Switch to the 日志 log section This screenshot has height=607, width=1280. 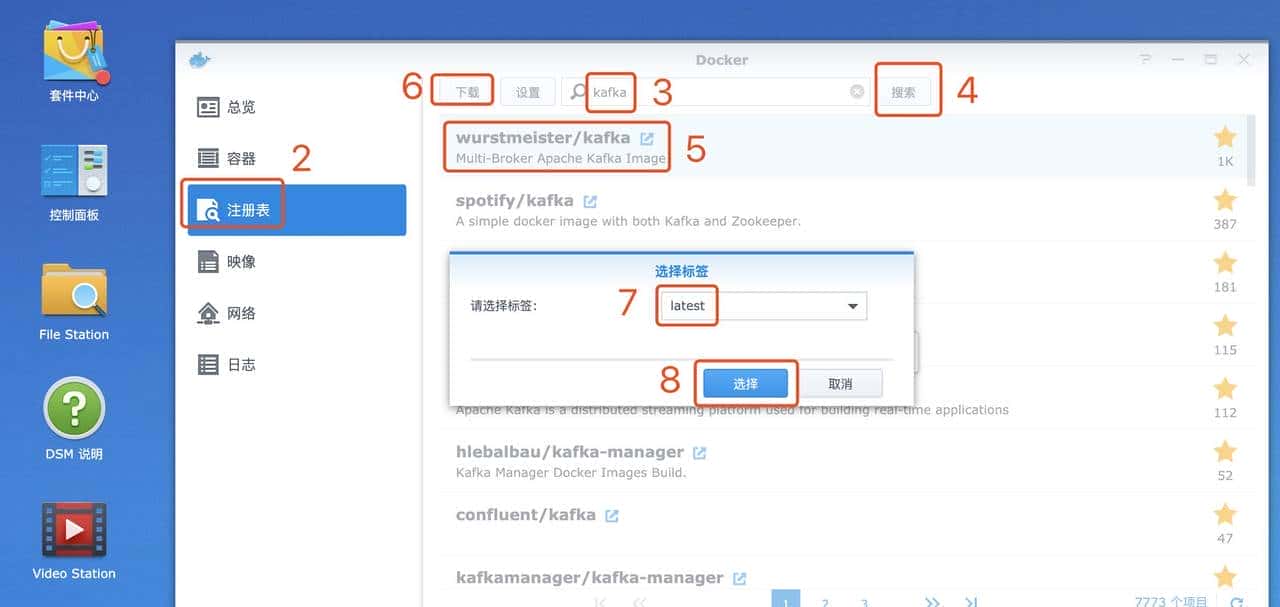tap(295, 365)
